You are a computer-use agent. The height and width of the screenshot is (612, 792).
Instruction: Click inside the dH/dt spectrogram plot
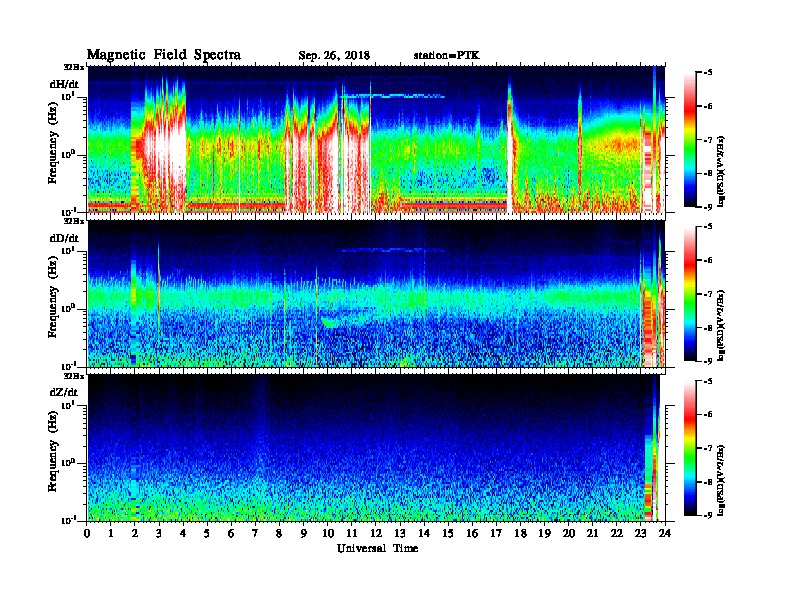click(376, 139)
